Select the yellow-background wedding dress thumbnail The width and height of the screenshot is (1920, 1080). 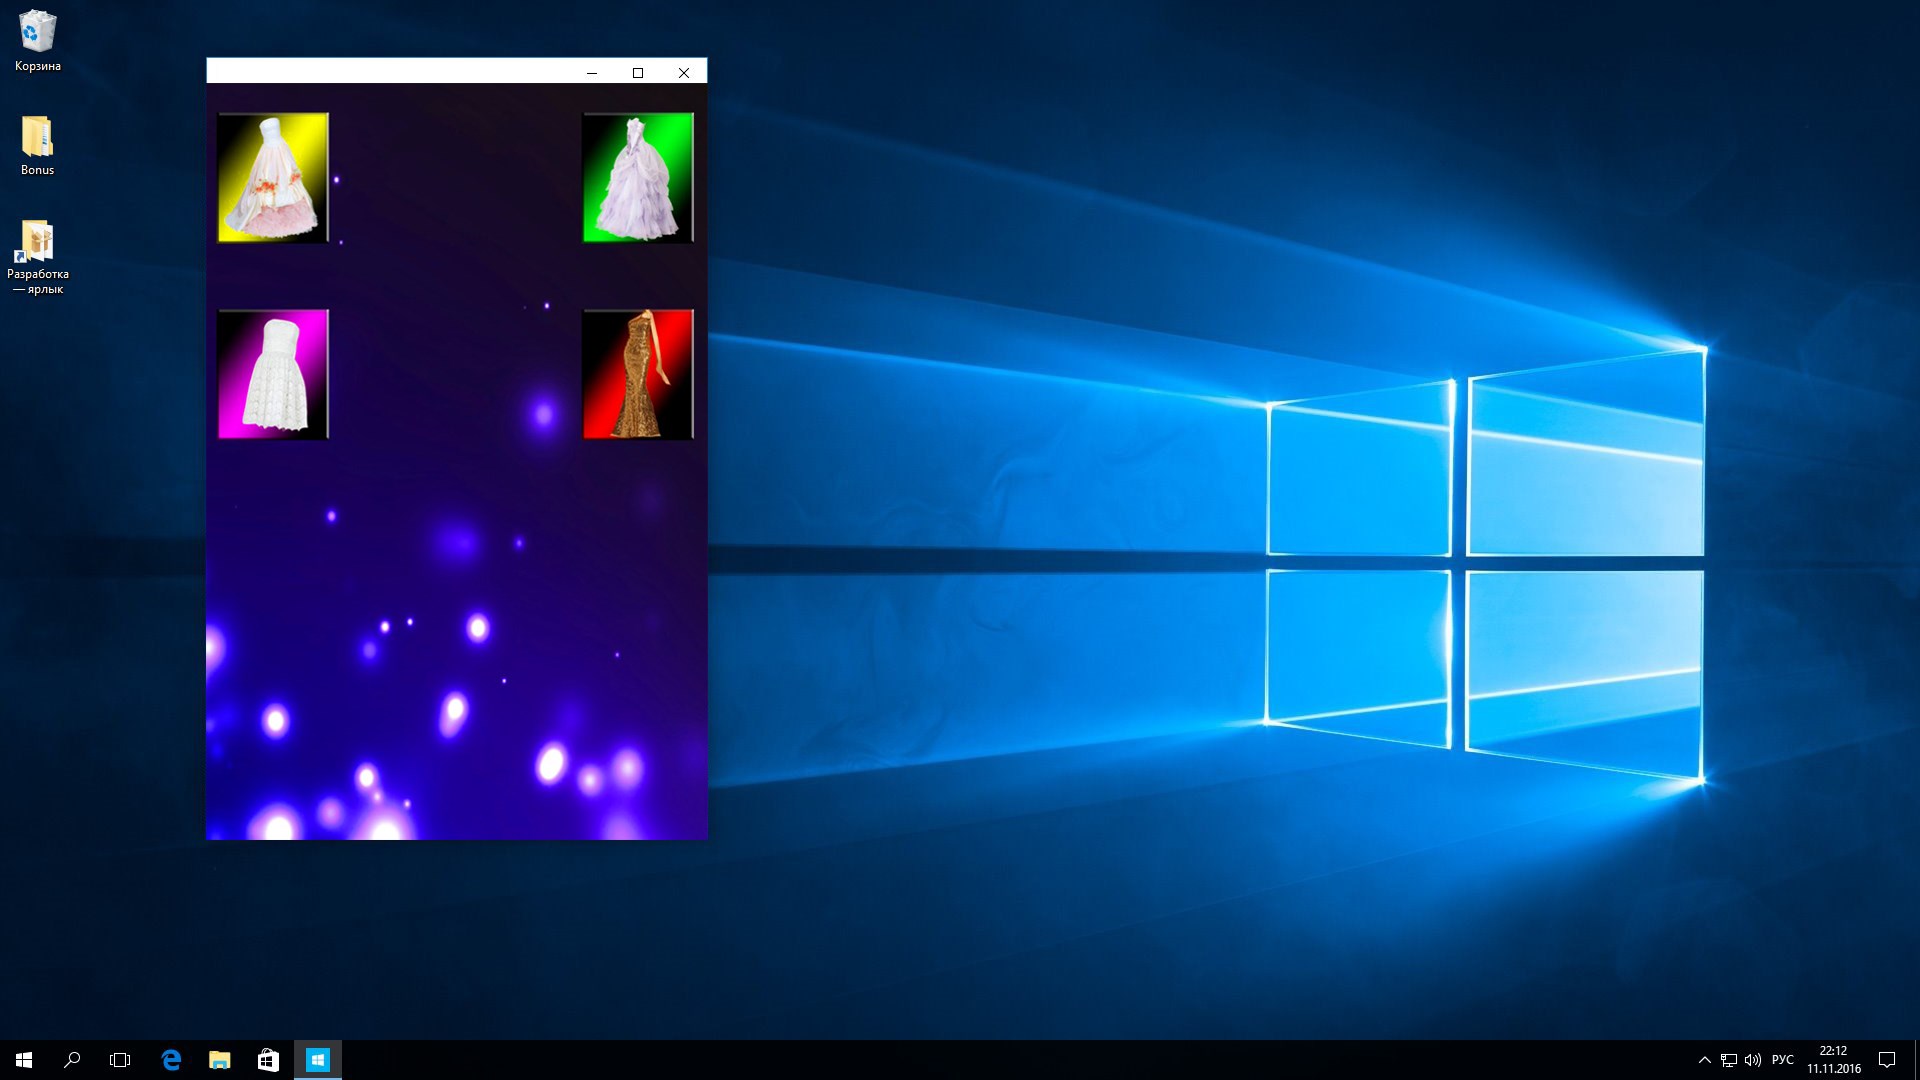pos(273,178)
